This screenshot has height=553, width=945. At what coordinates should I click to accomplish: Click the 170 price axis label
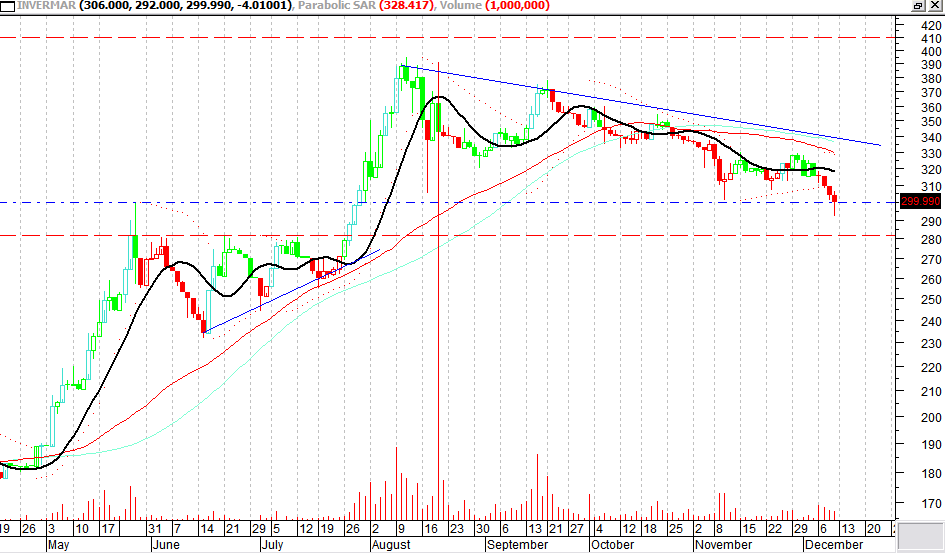[x=931, y=503]
